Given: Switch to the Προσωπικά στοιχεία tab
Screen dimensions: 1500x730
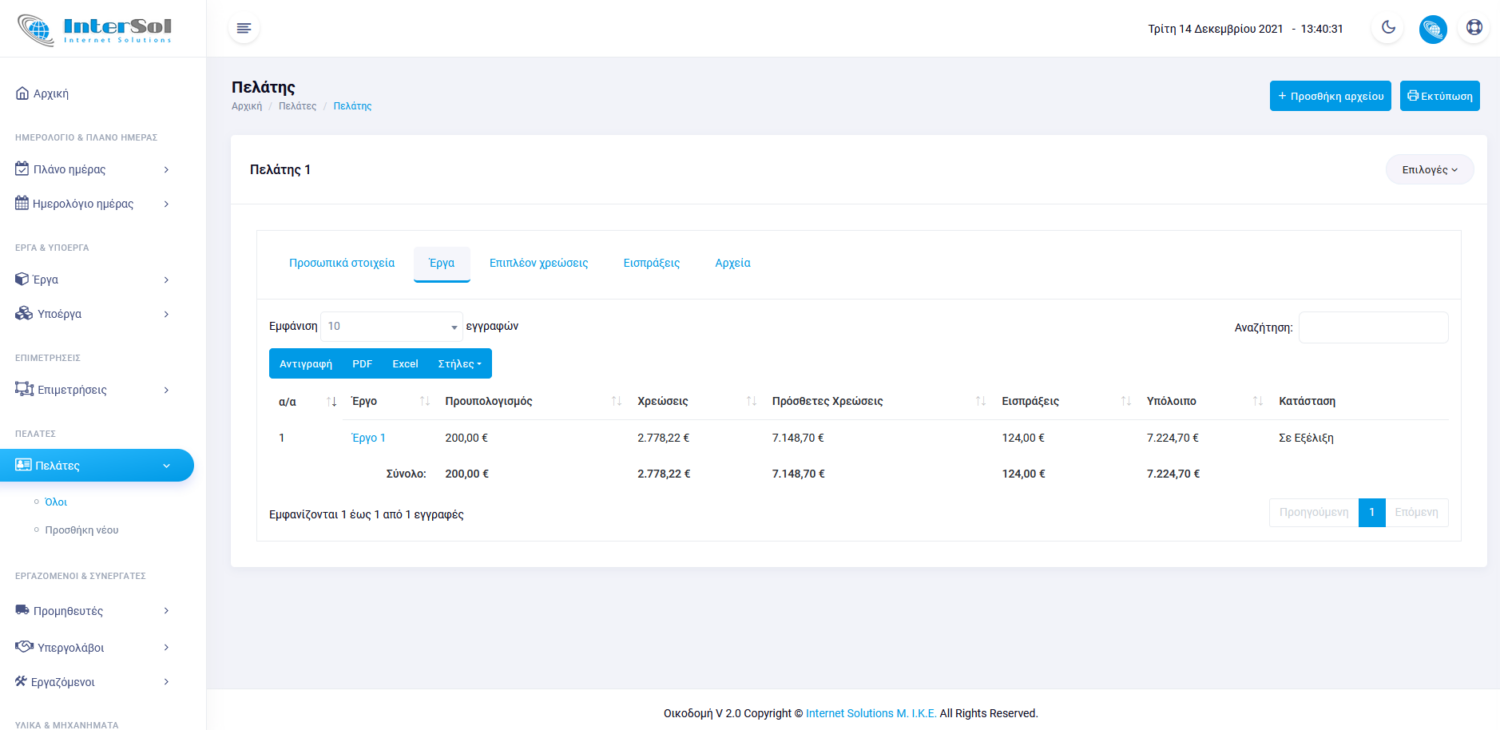Looking at the screenshot, I should click(342, 263).
